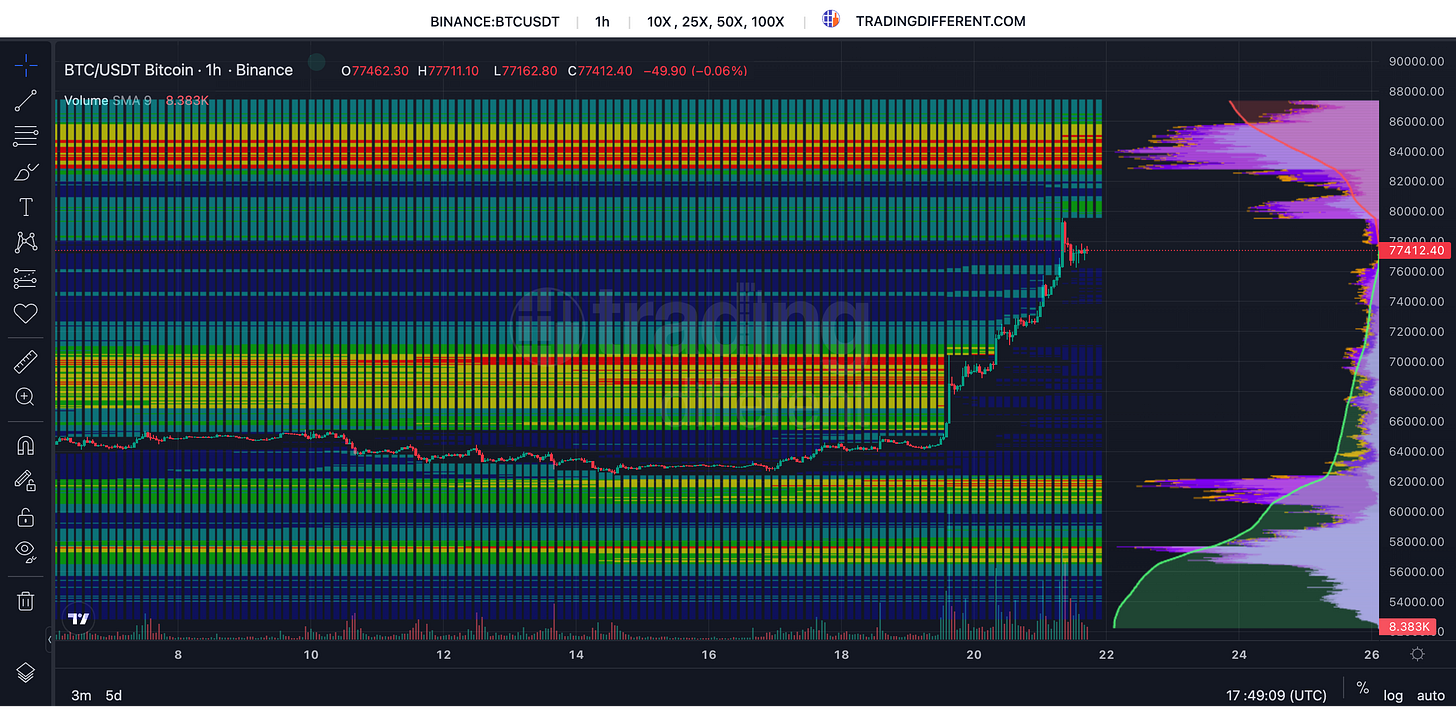This screenshot has width=1456, height=710.
Task: Click the −49.90 (−0.06%) change value
Action: pos(695,71)
